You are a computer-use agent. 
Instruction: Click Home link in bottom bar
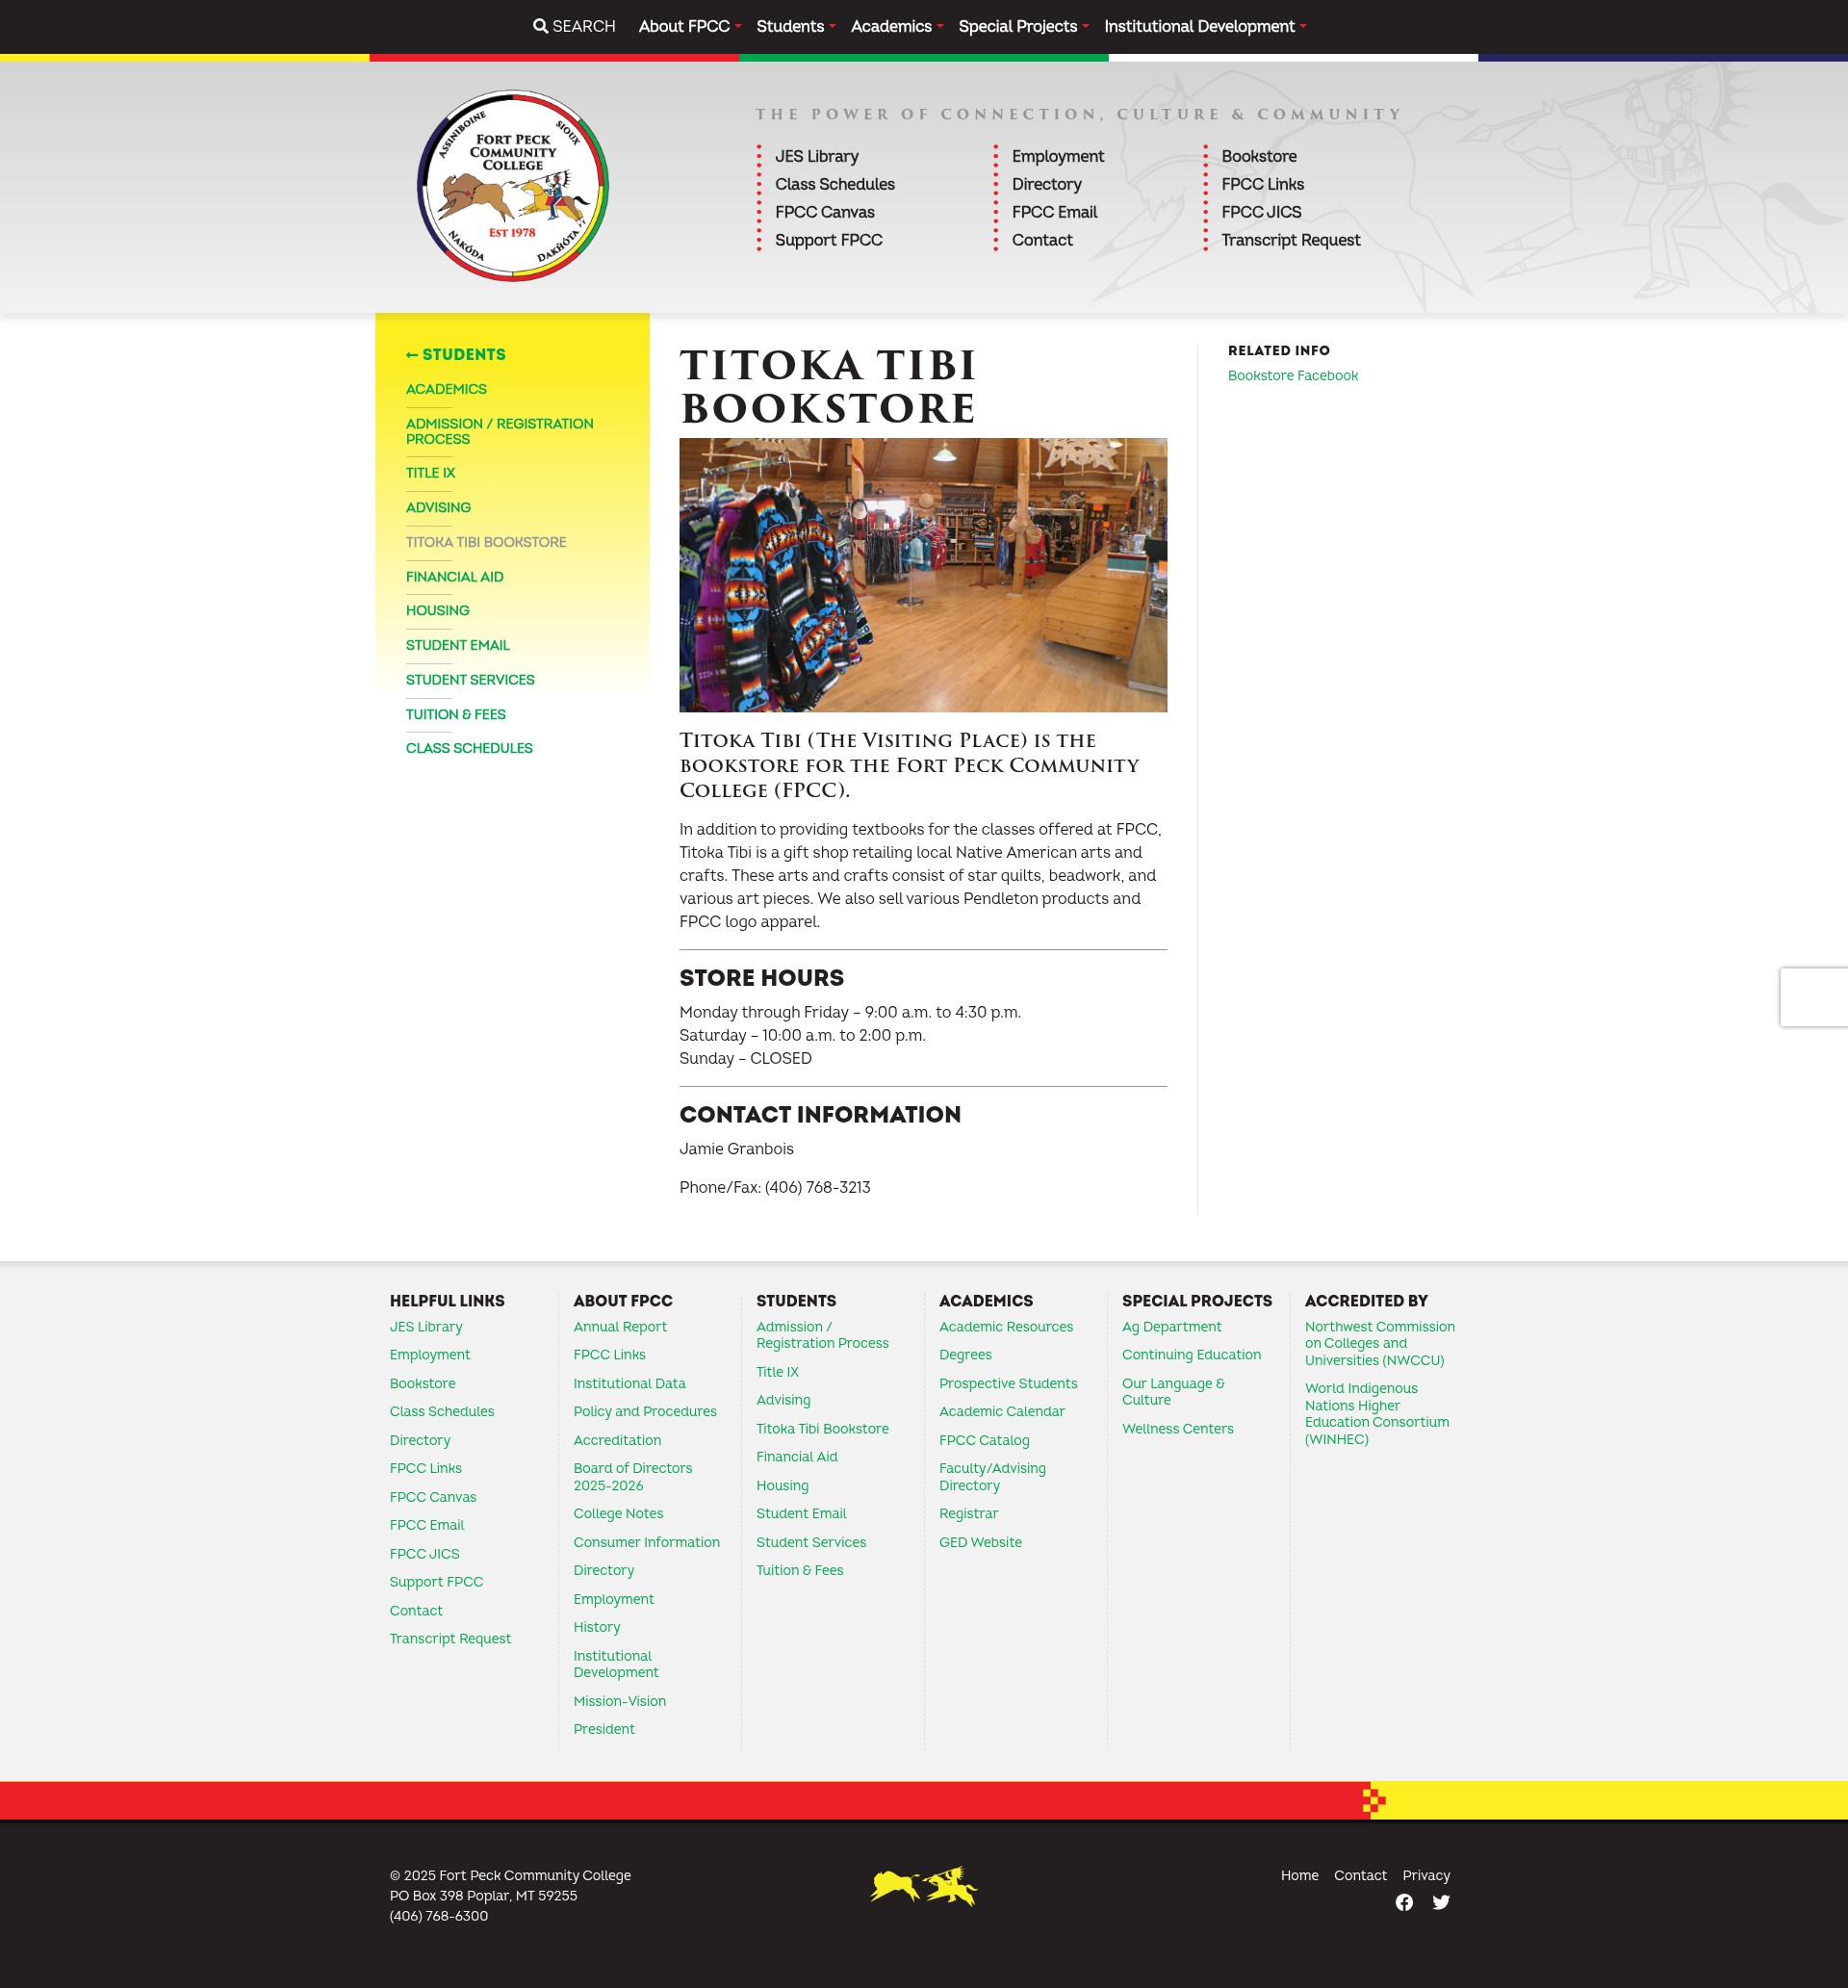pos(1299,1876)
